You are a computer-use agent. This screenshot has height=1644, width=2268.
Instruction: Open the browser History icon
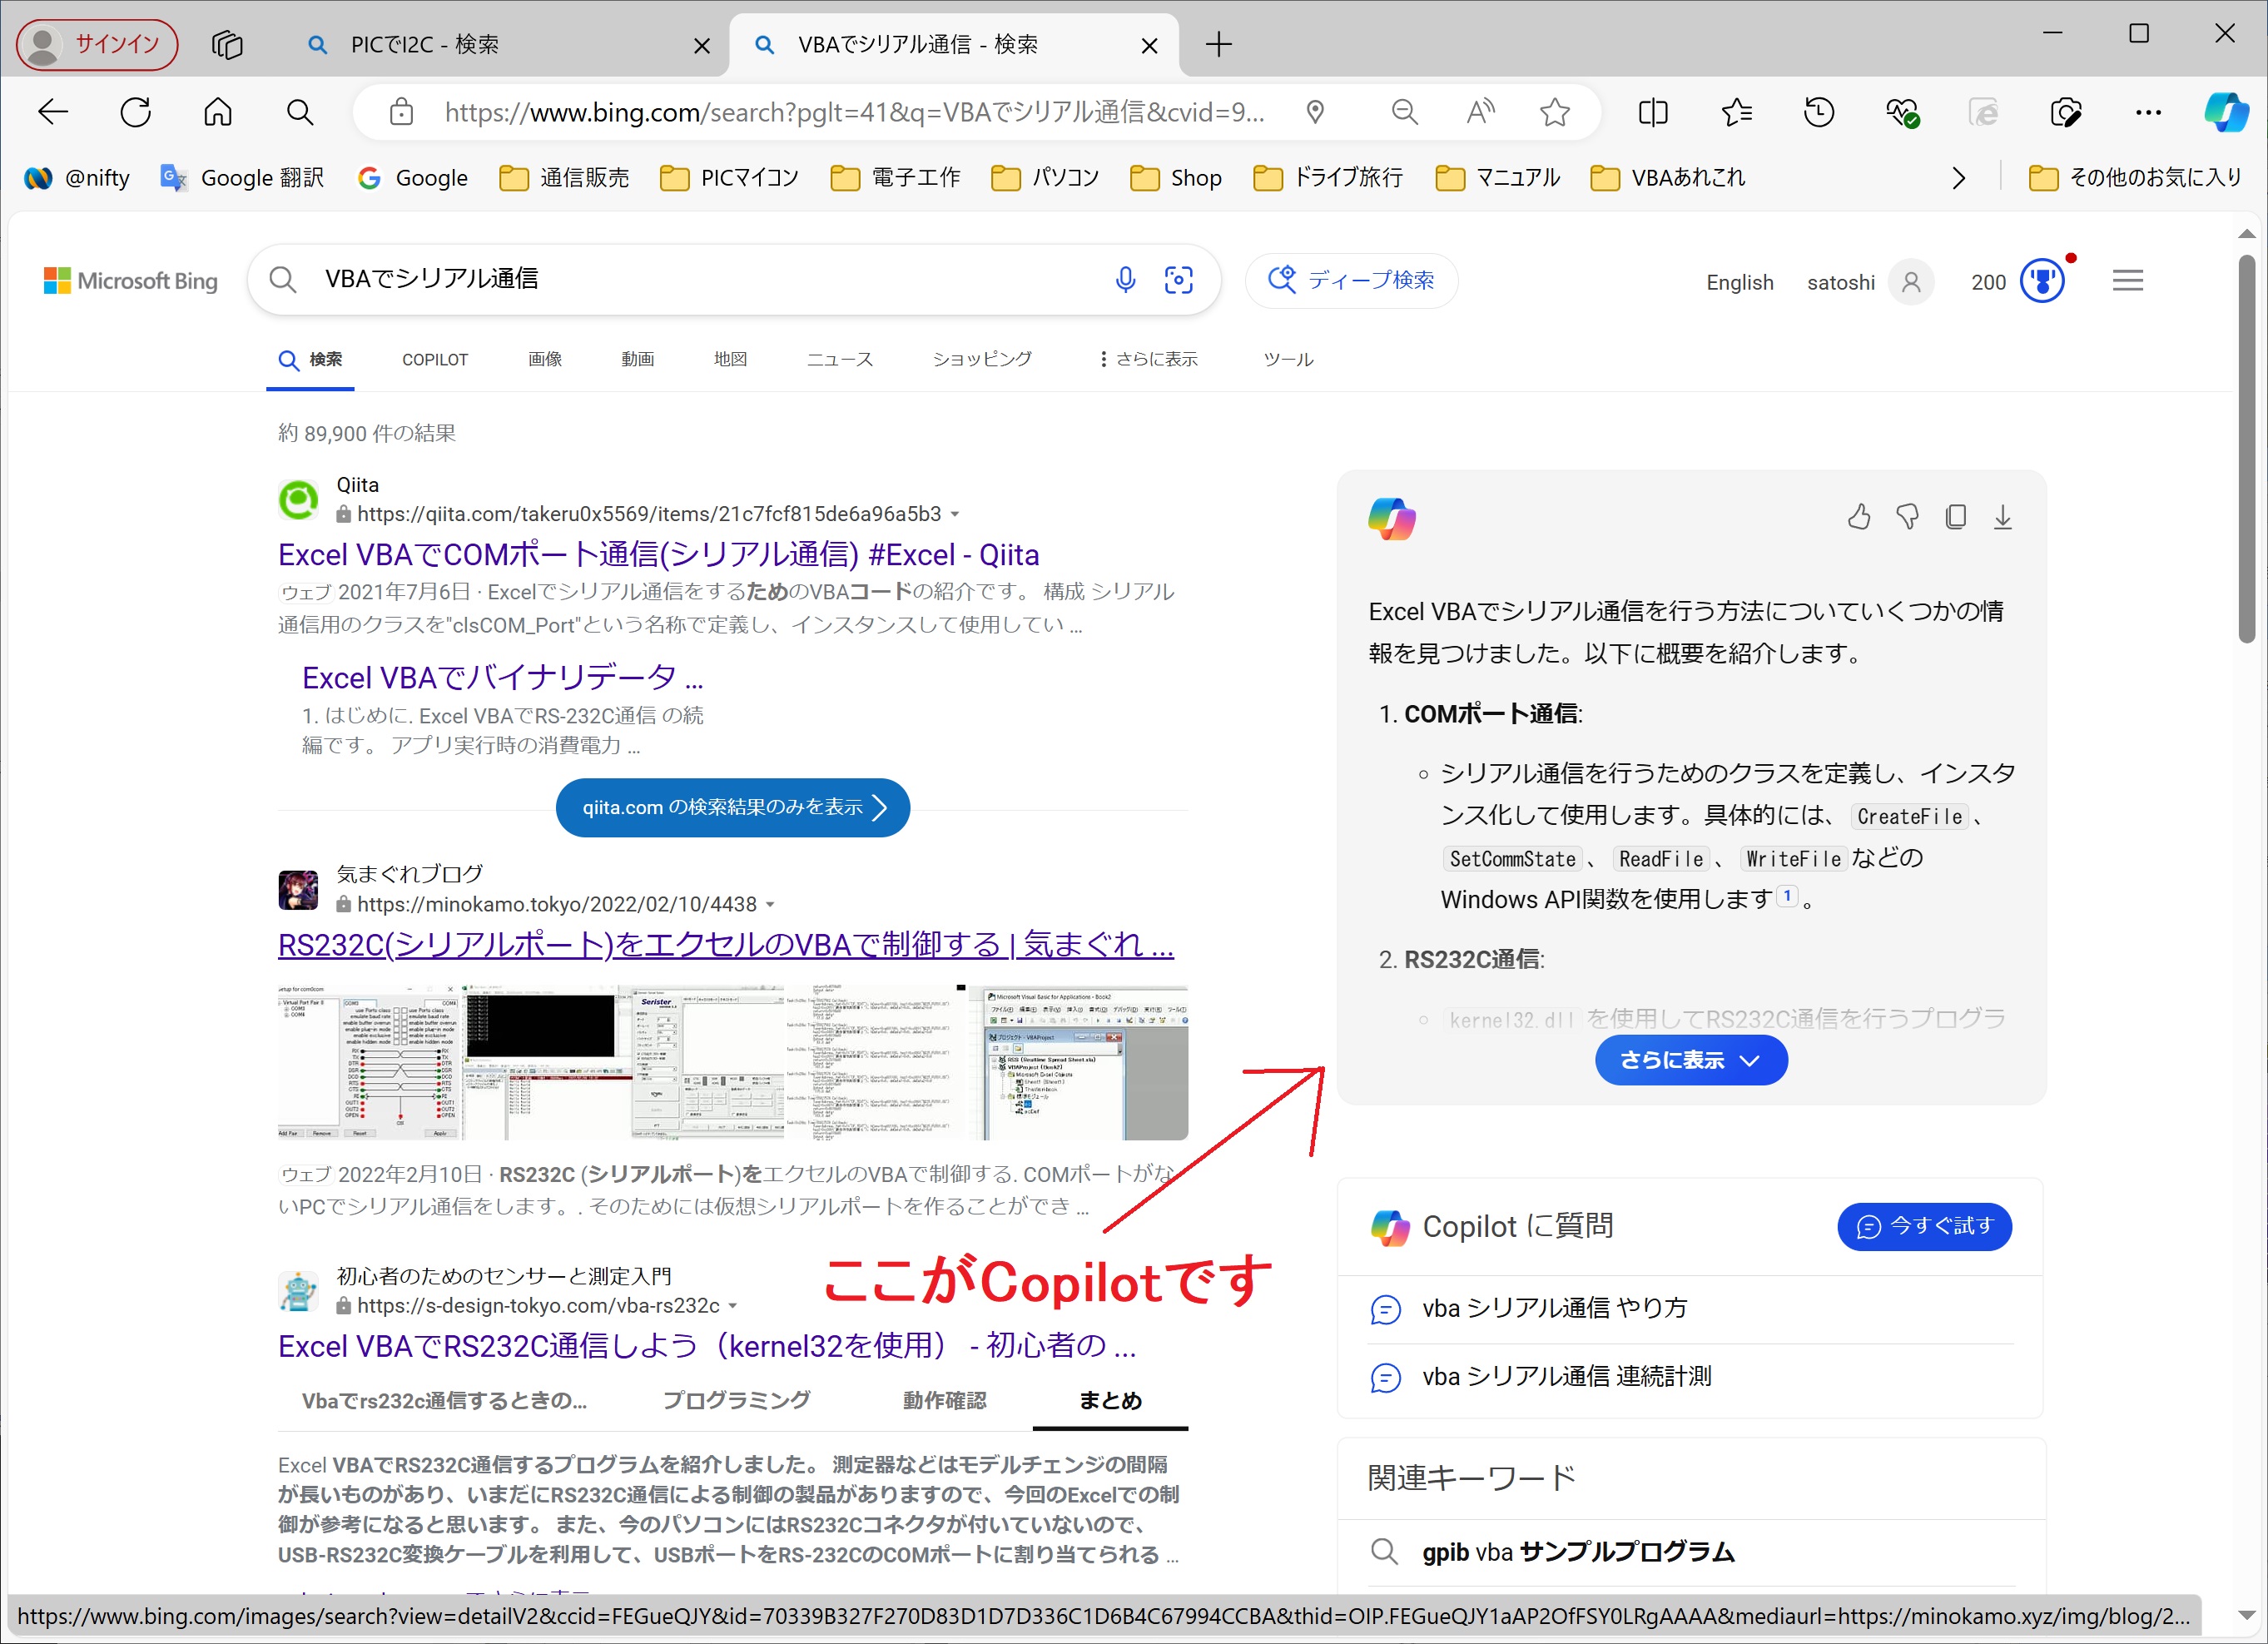[1819, 112]
